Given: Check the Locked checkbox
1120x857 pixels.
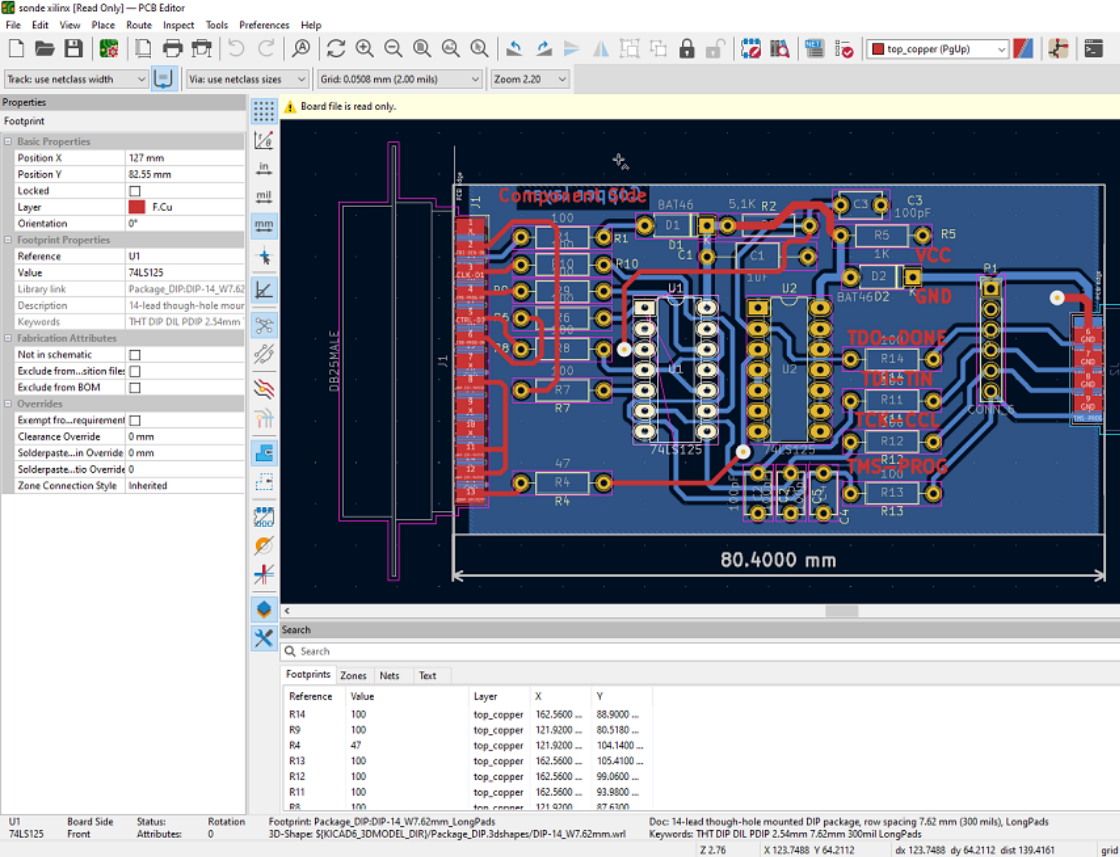Looking at the screenshot, I should (135, 191).
